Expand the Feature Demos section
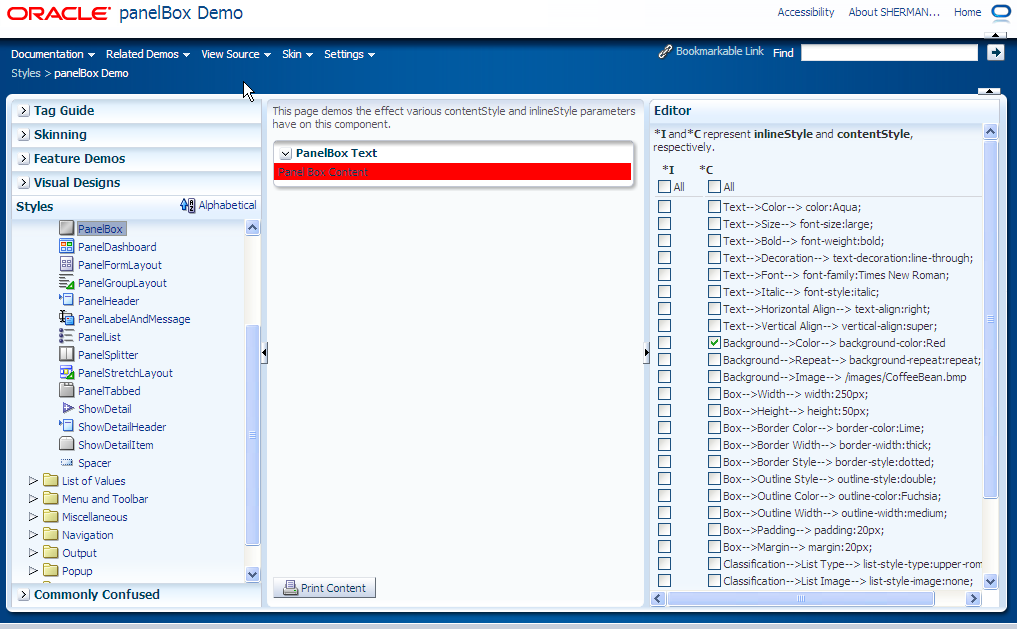 [23, 159]
